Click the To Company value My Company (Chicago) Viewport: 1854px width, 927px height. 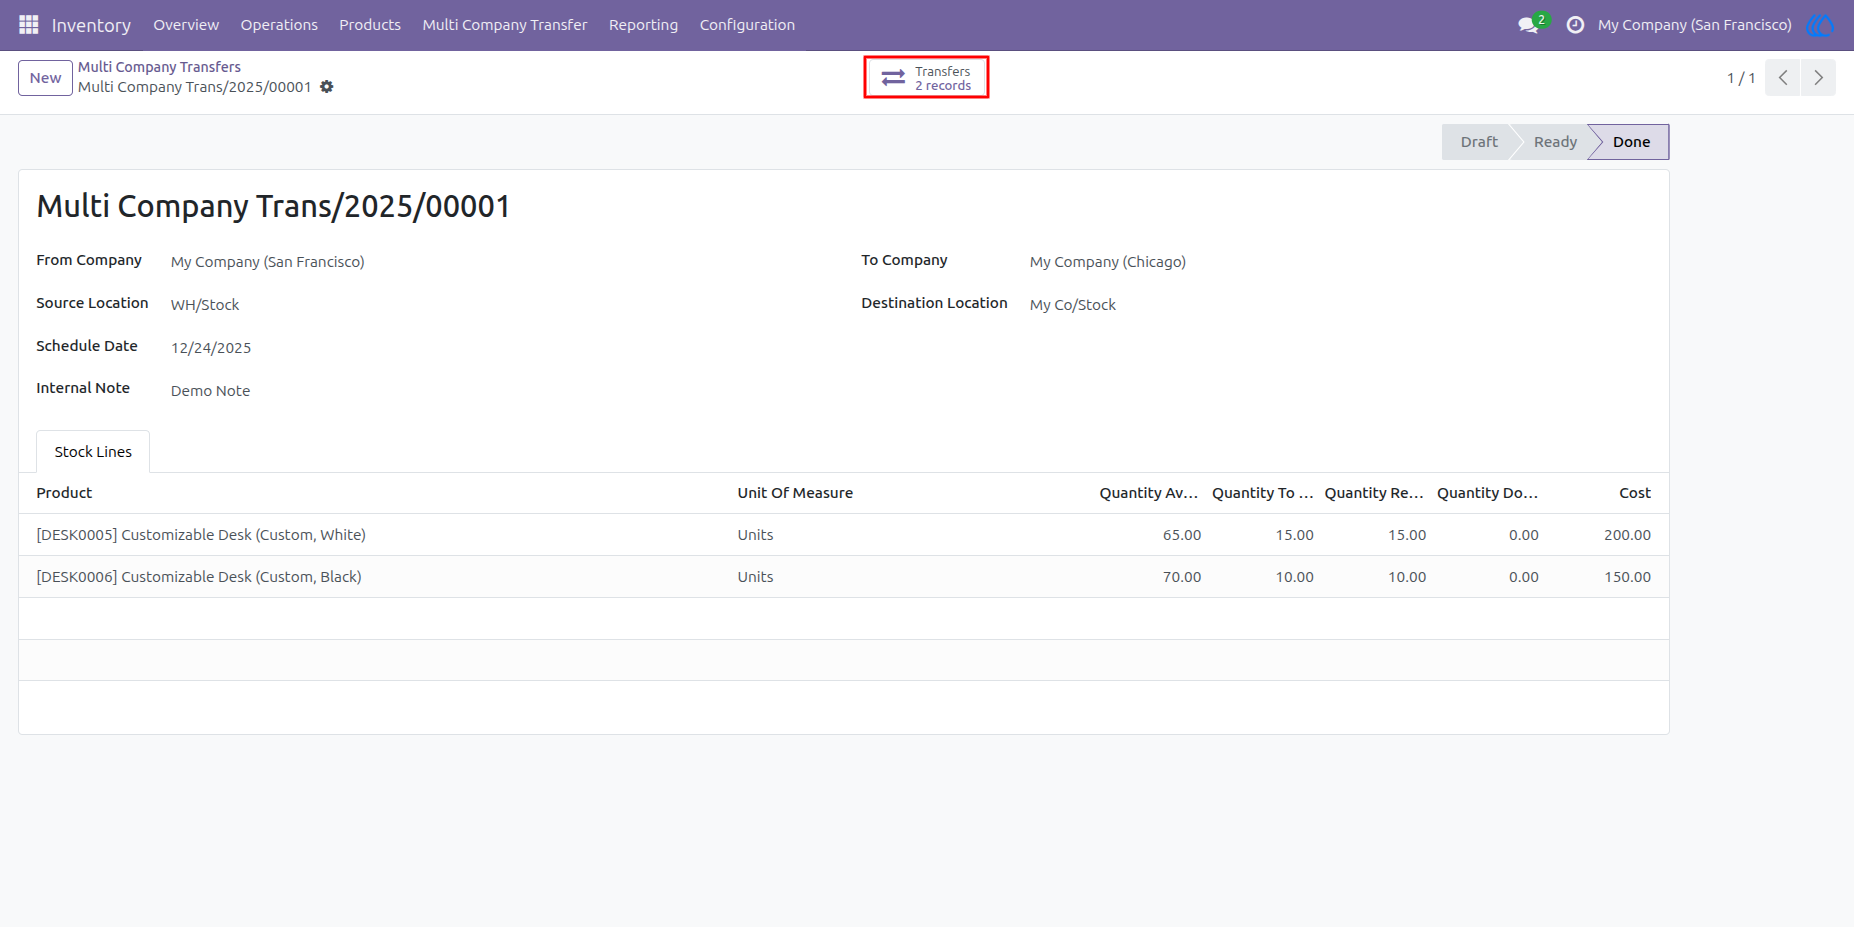[1108, 262]
